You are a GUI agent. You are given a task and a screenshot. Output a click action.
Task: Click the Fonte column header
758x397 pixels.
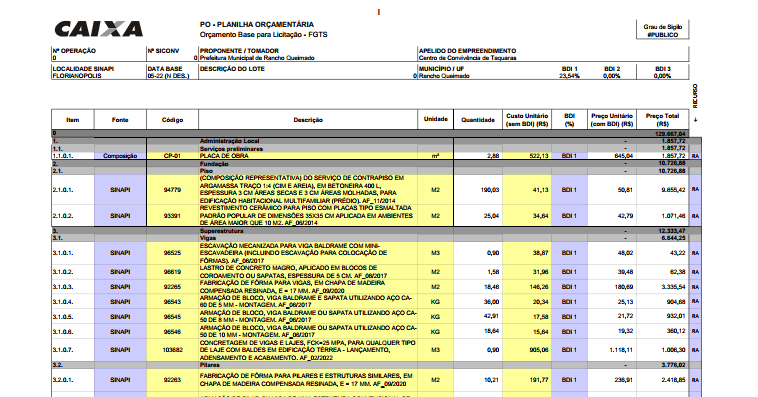pos(120,120)
